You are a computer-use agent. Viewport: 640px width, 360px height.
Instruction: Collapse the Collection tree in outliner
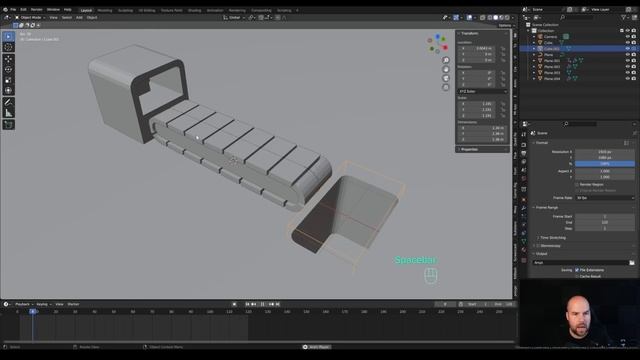[x=528, y=31]
